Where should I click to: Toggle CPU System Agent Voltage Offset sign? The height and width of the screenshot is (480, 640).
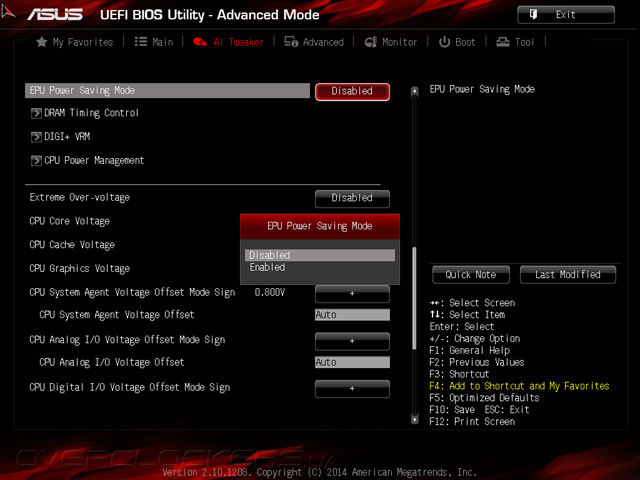pyautogui.click(x=352, y=293)
